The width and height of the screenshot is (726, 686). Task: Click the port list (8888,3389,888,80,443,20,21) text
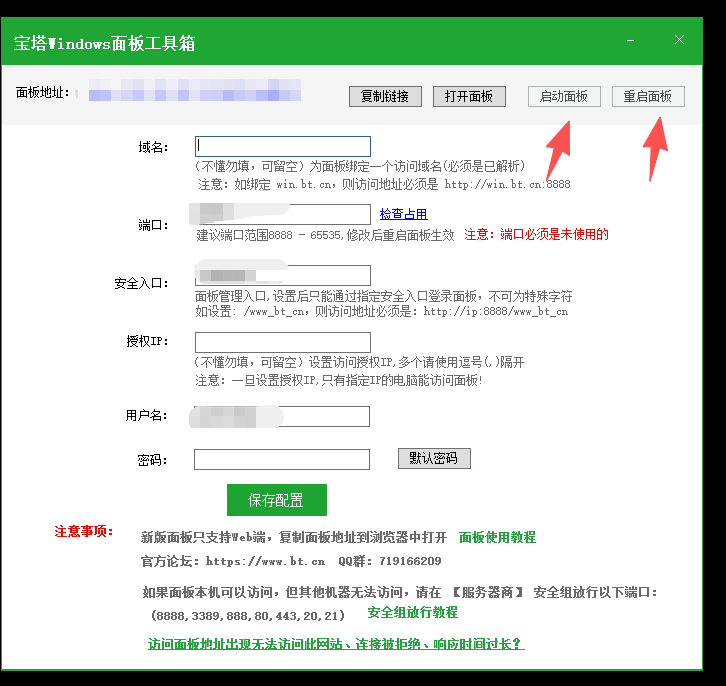point(248,616)
